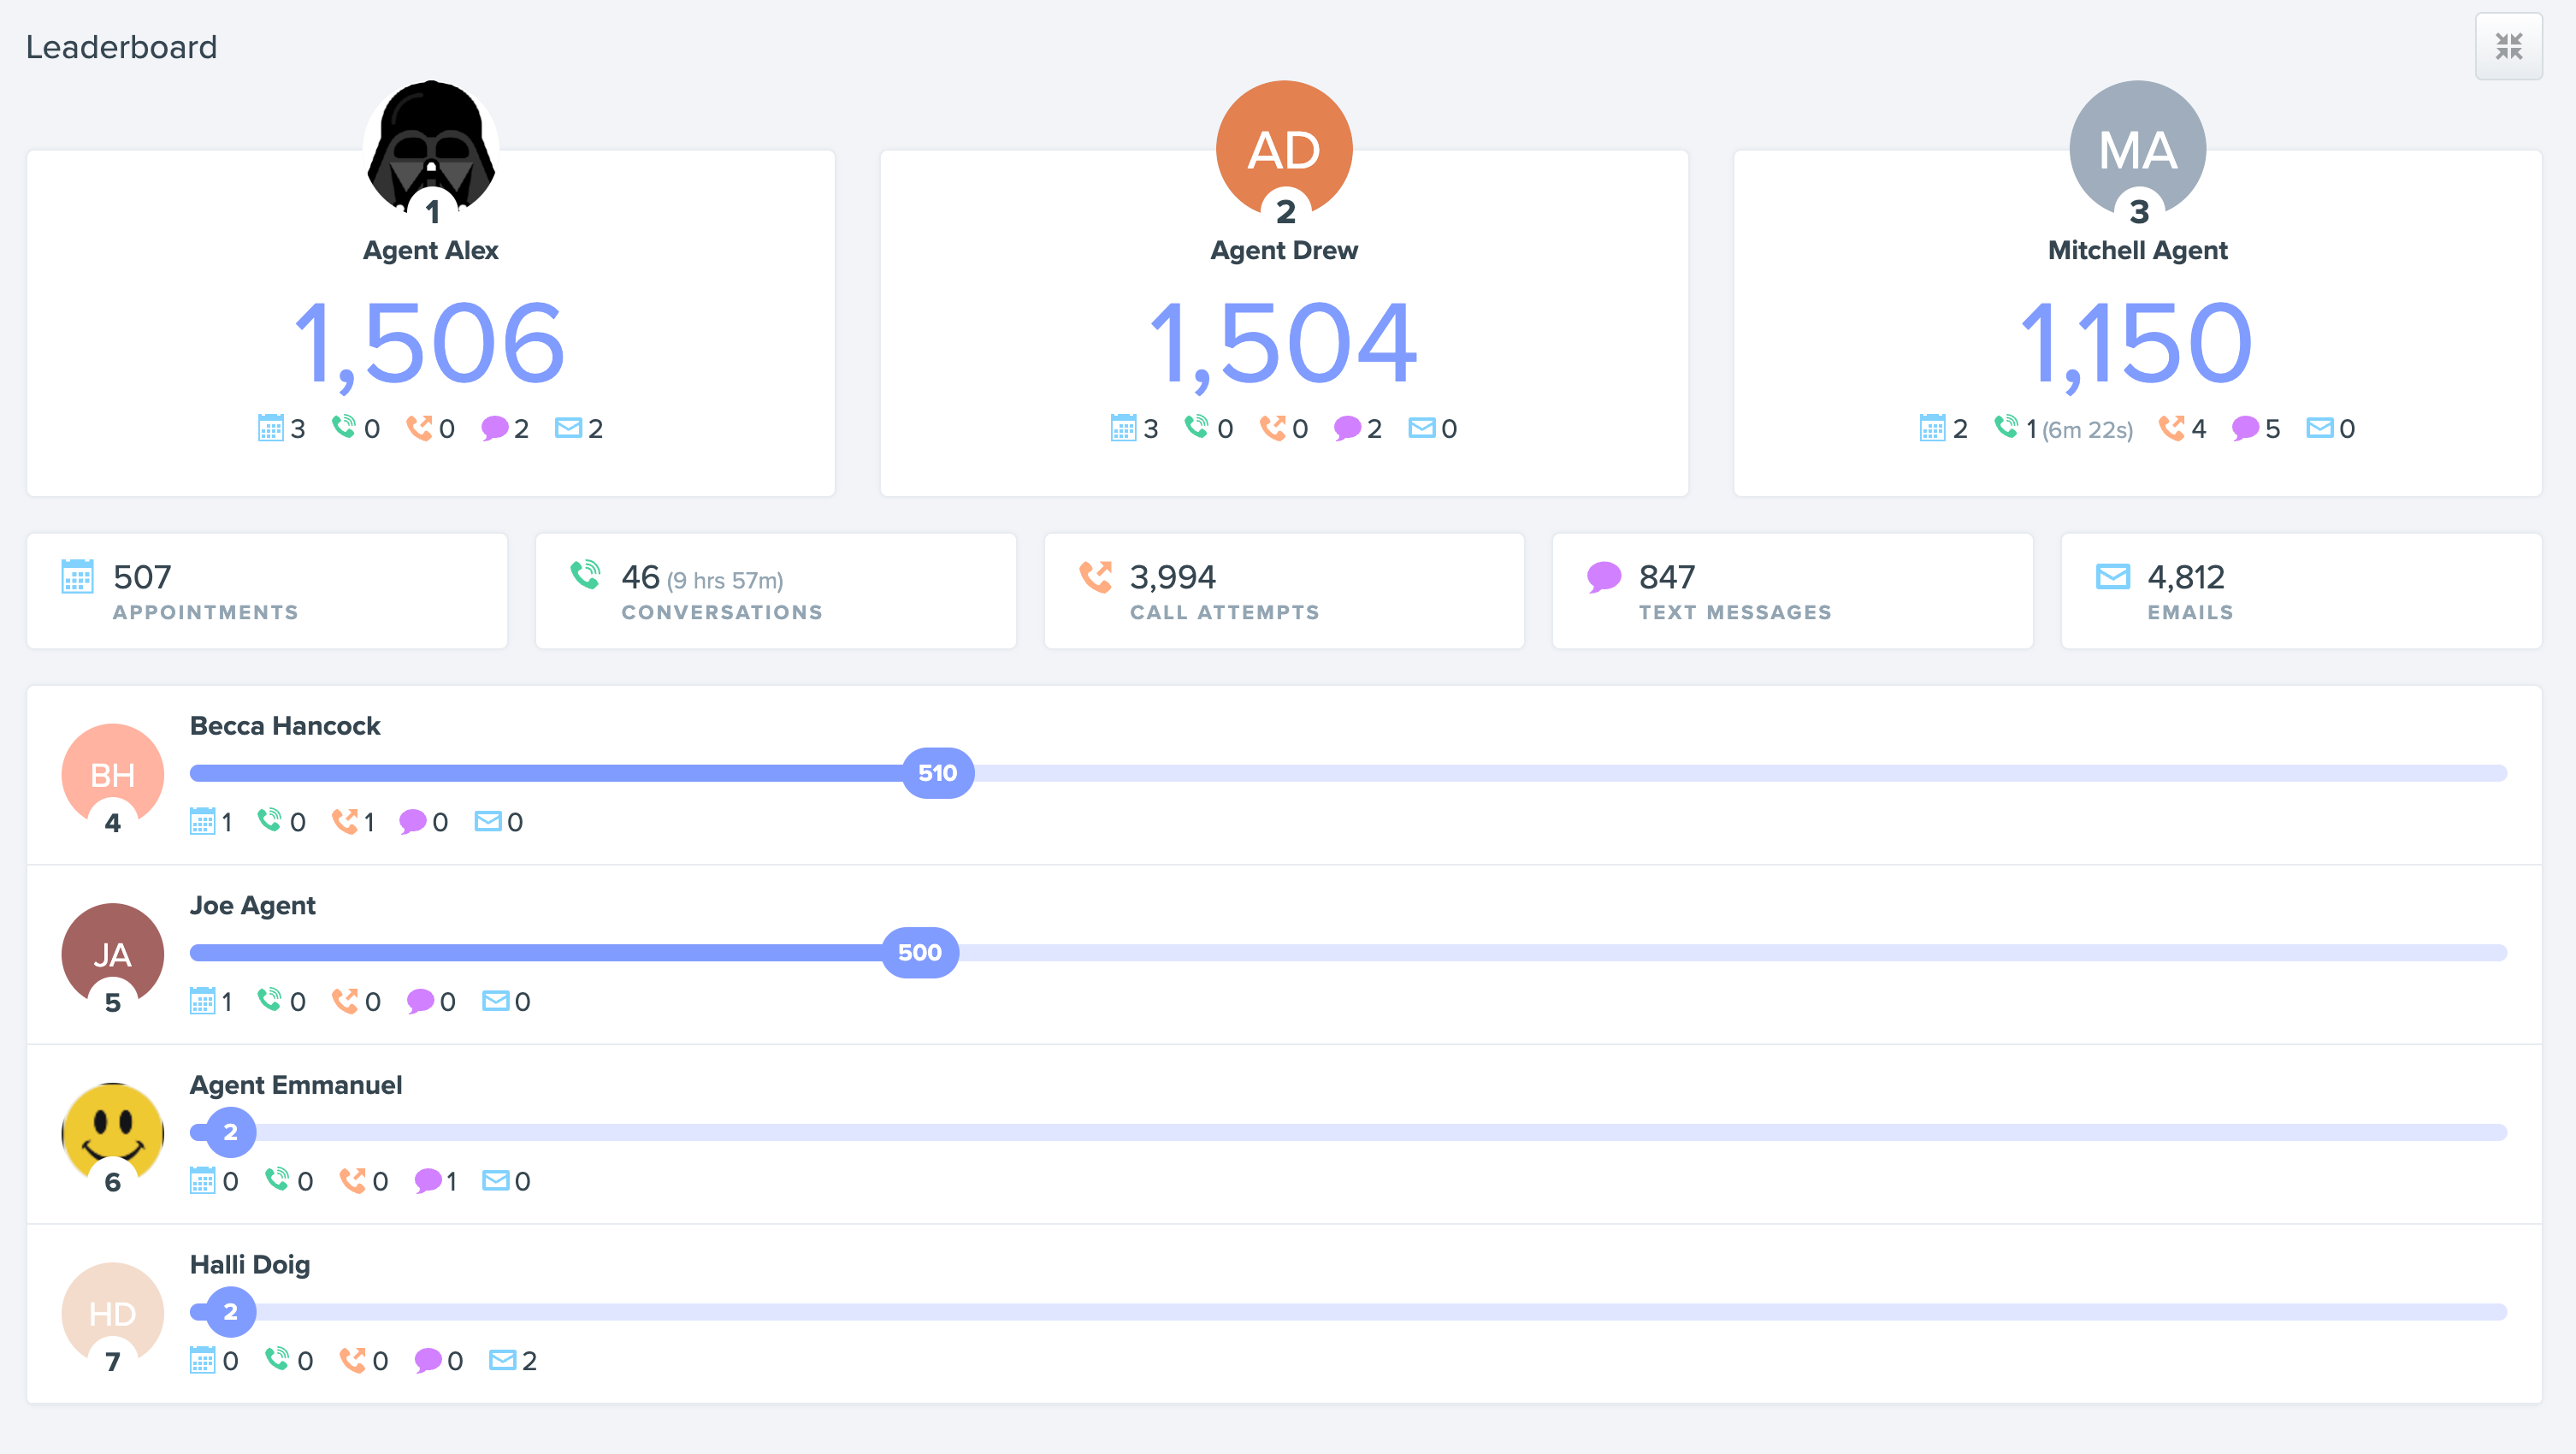Click the email icon on Halli Doig's row
This screenshot has width=2576, height=1454.
pyautogui.click(x=501, y=1360)
